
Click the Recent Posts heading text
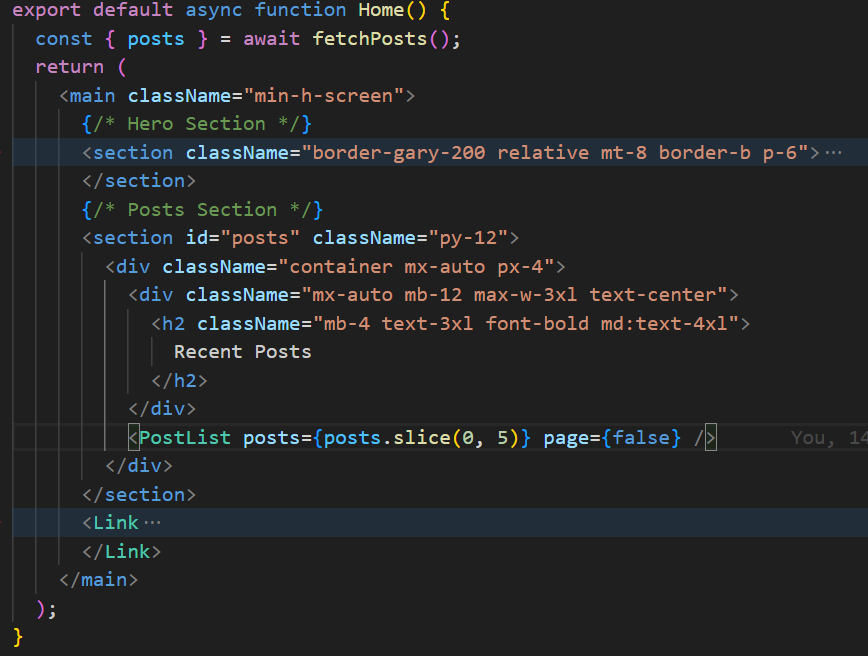[x=243, y=352]
